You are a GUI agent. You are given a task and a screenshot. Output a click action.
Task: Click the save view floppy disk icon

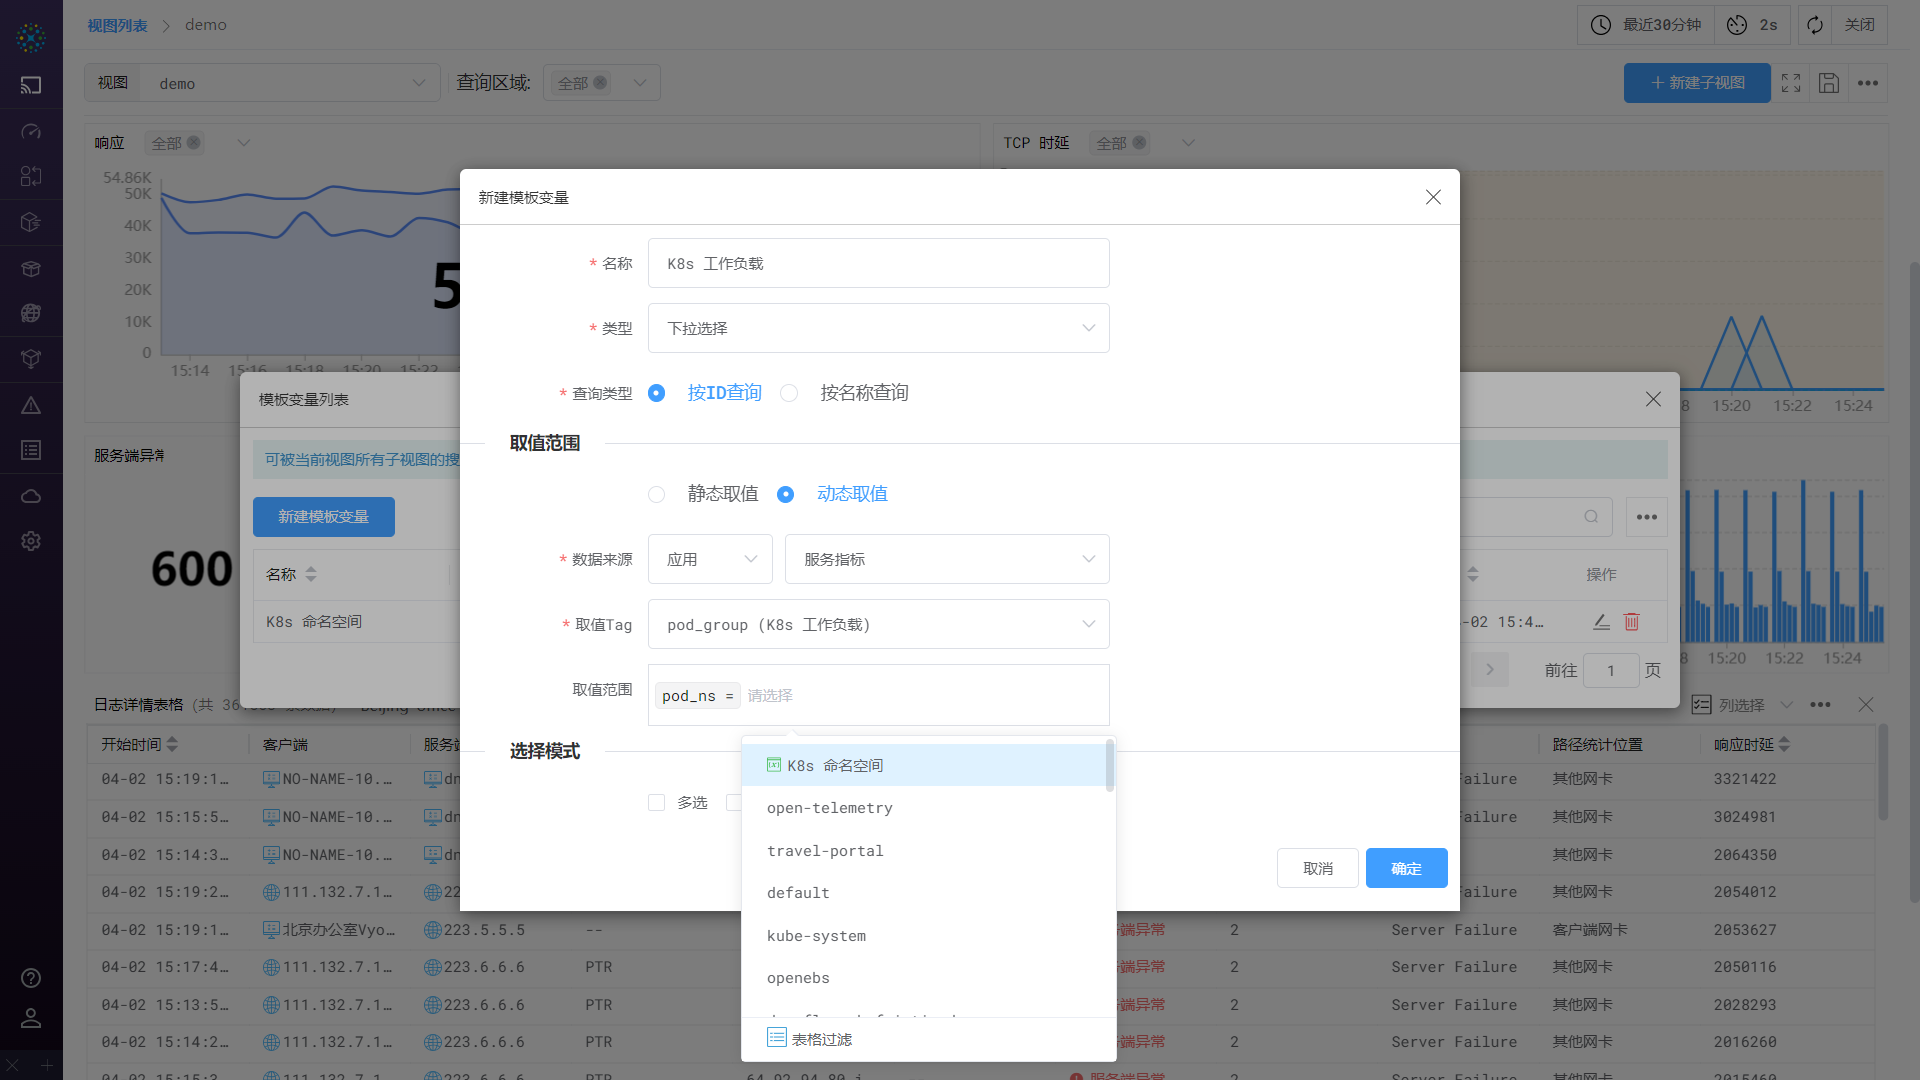coord(1829,83)
